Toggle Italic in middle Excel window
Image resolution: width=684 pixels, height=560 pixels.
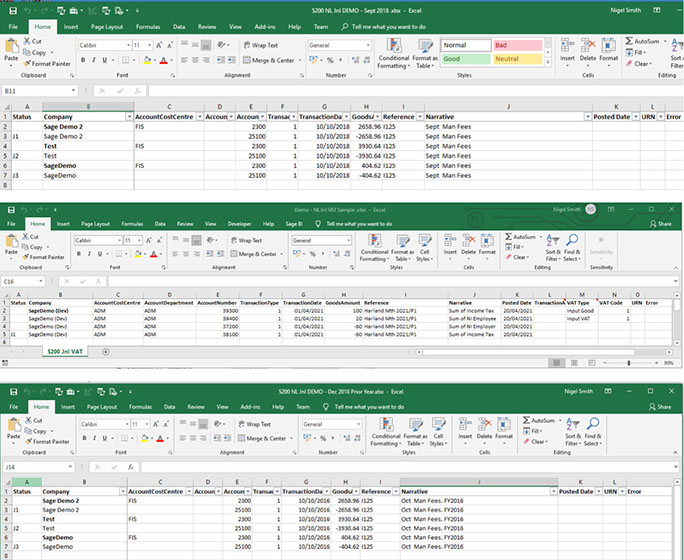89,254
